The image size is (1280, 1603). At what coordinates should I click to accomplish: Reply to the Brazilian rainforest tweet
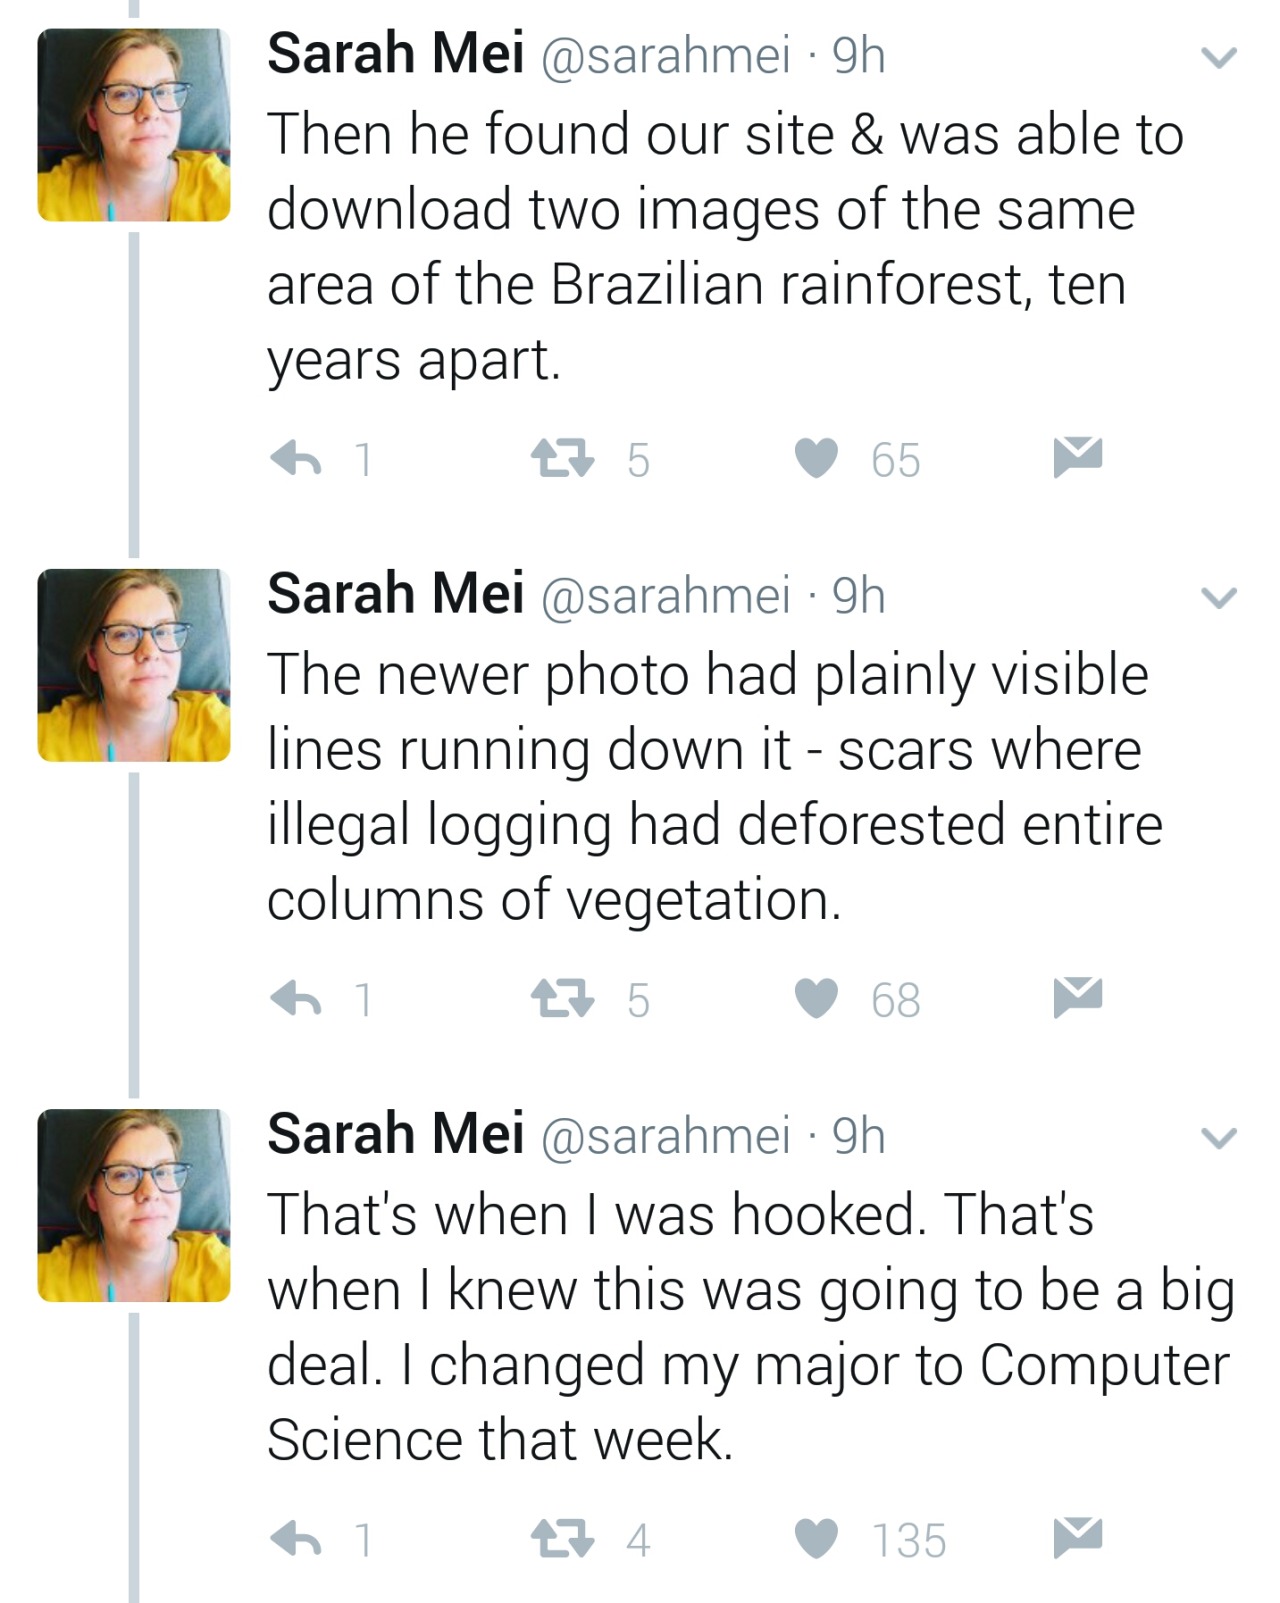[x=297, y=459]
